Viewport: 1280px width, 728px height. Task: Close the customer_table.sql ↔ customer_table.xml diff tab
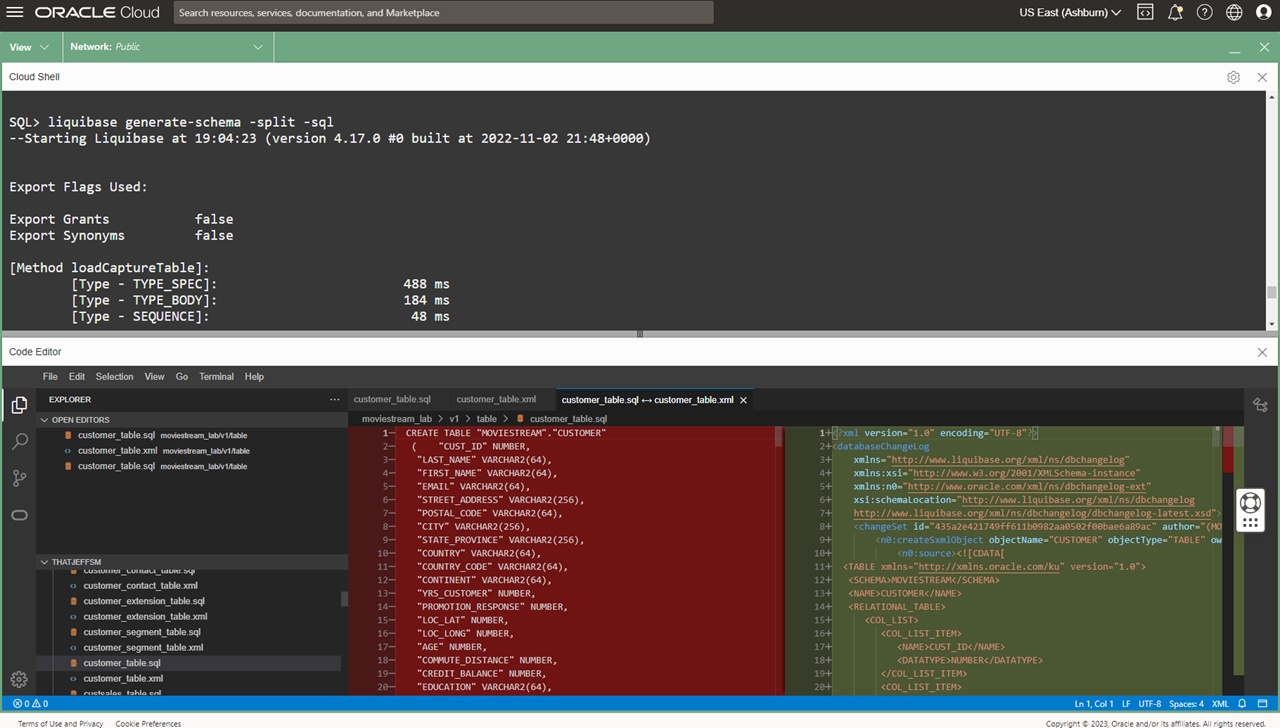click(743, 400)
